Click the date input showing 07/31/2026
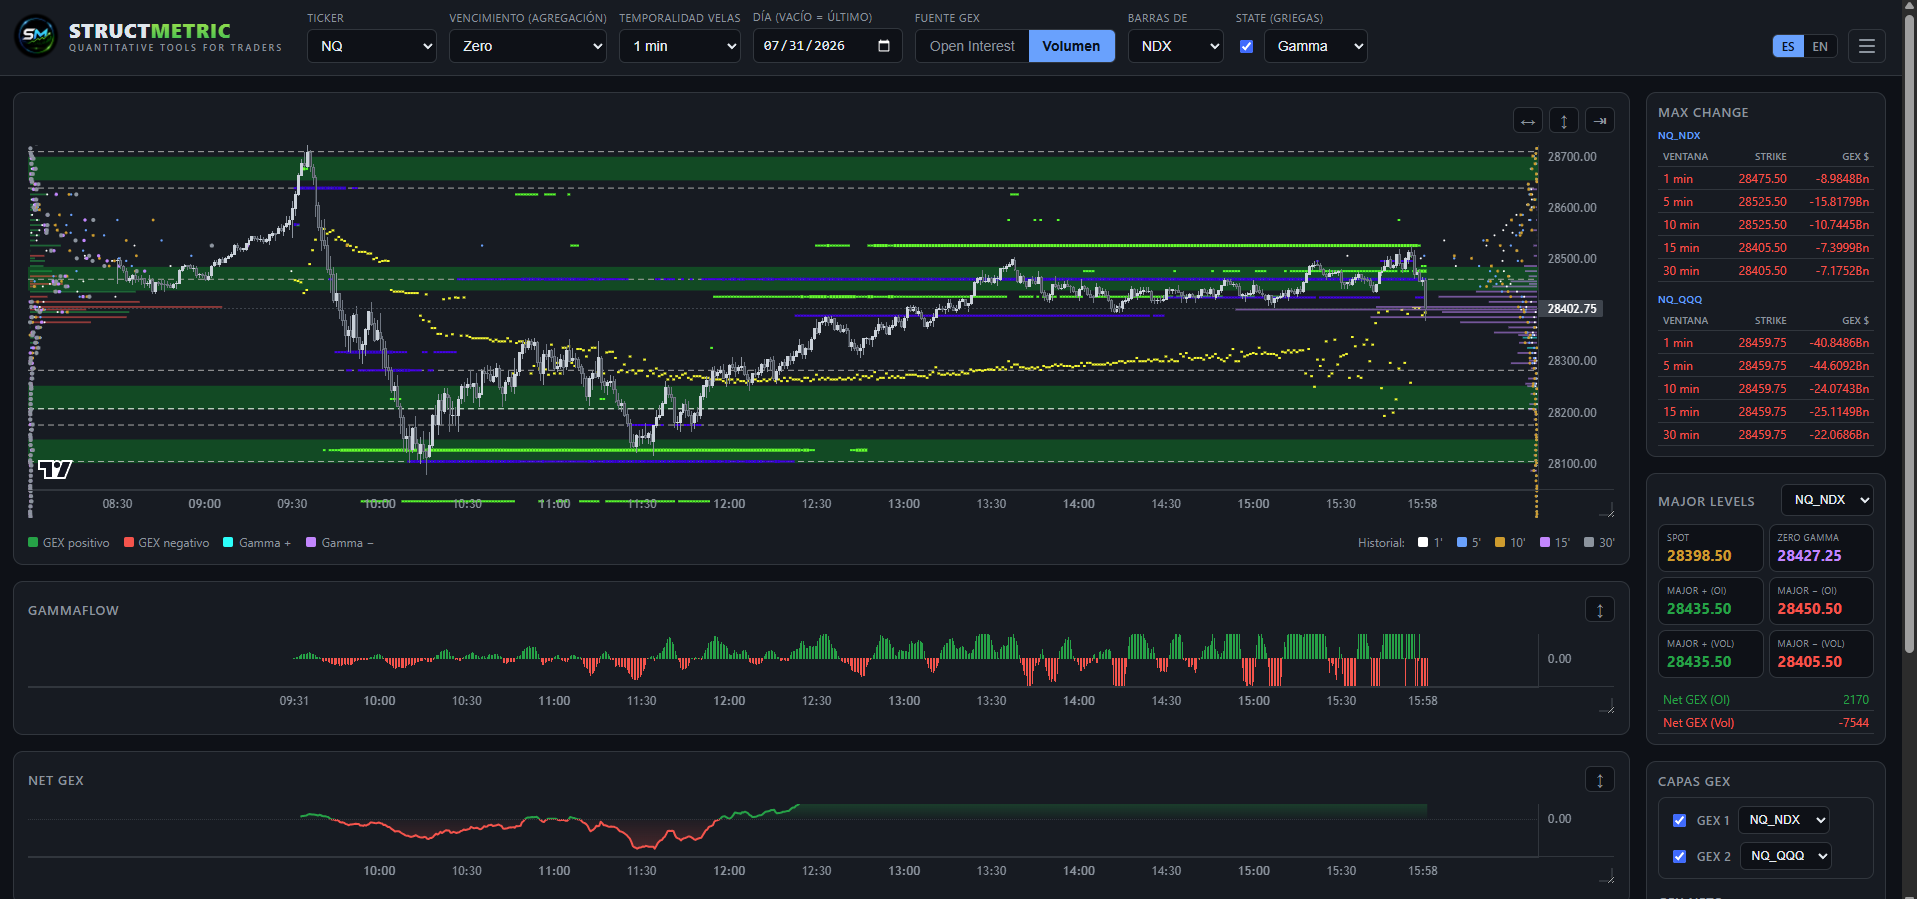 click(x=828, y=46)
